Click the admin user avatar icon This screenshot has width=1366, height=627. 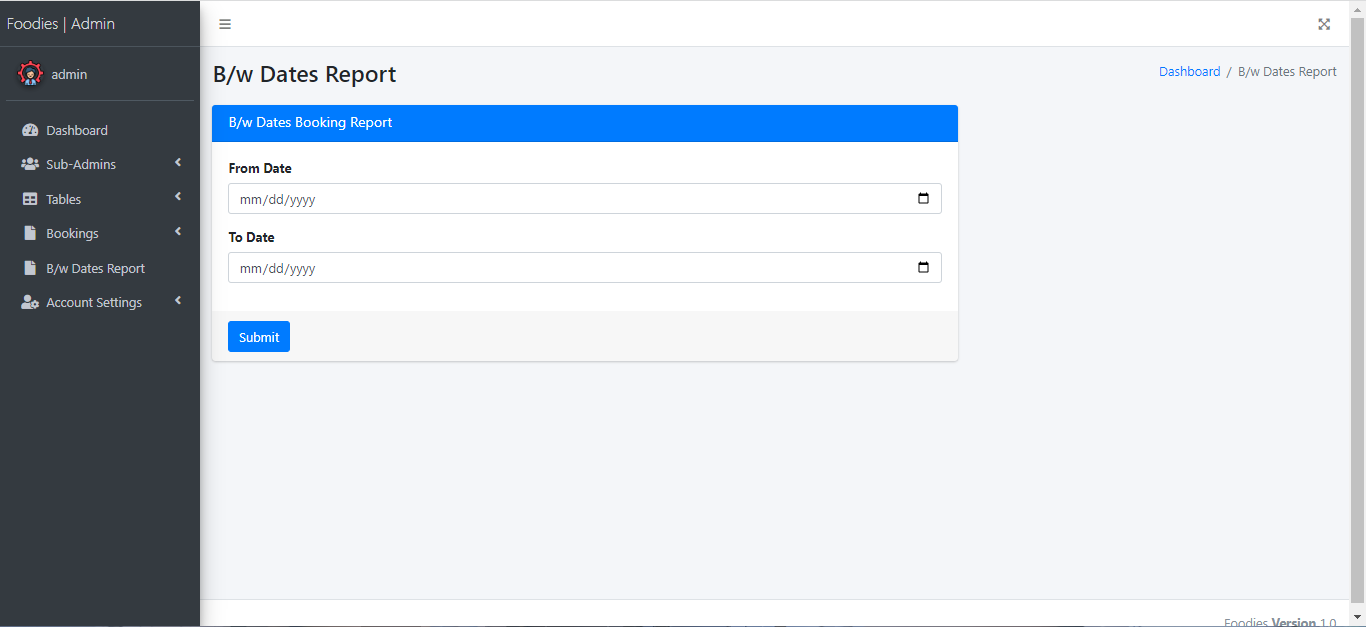click(x=31, y=74)
